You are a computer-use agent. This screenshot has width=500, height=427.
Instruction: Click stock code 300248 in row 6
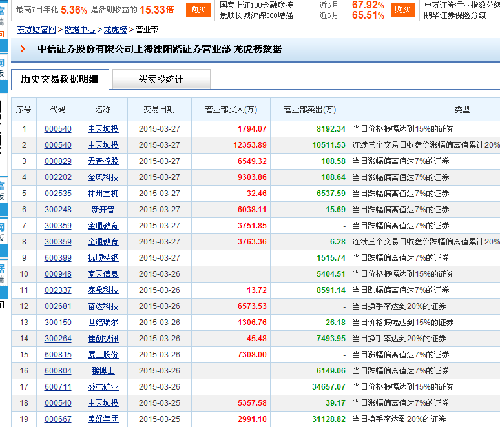(58, 209)
